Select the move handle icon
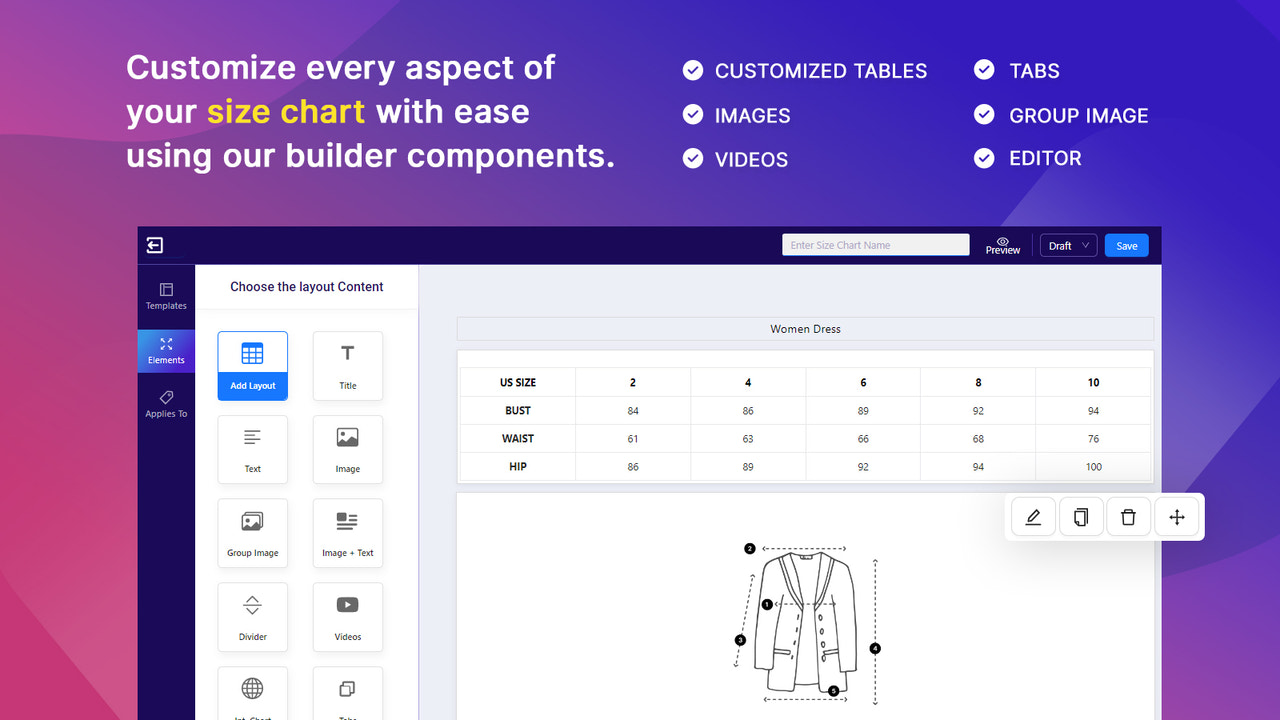The image size is (1280, 720). 1177,516
